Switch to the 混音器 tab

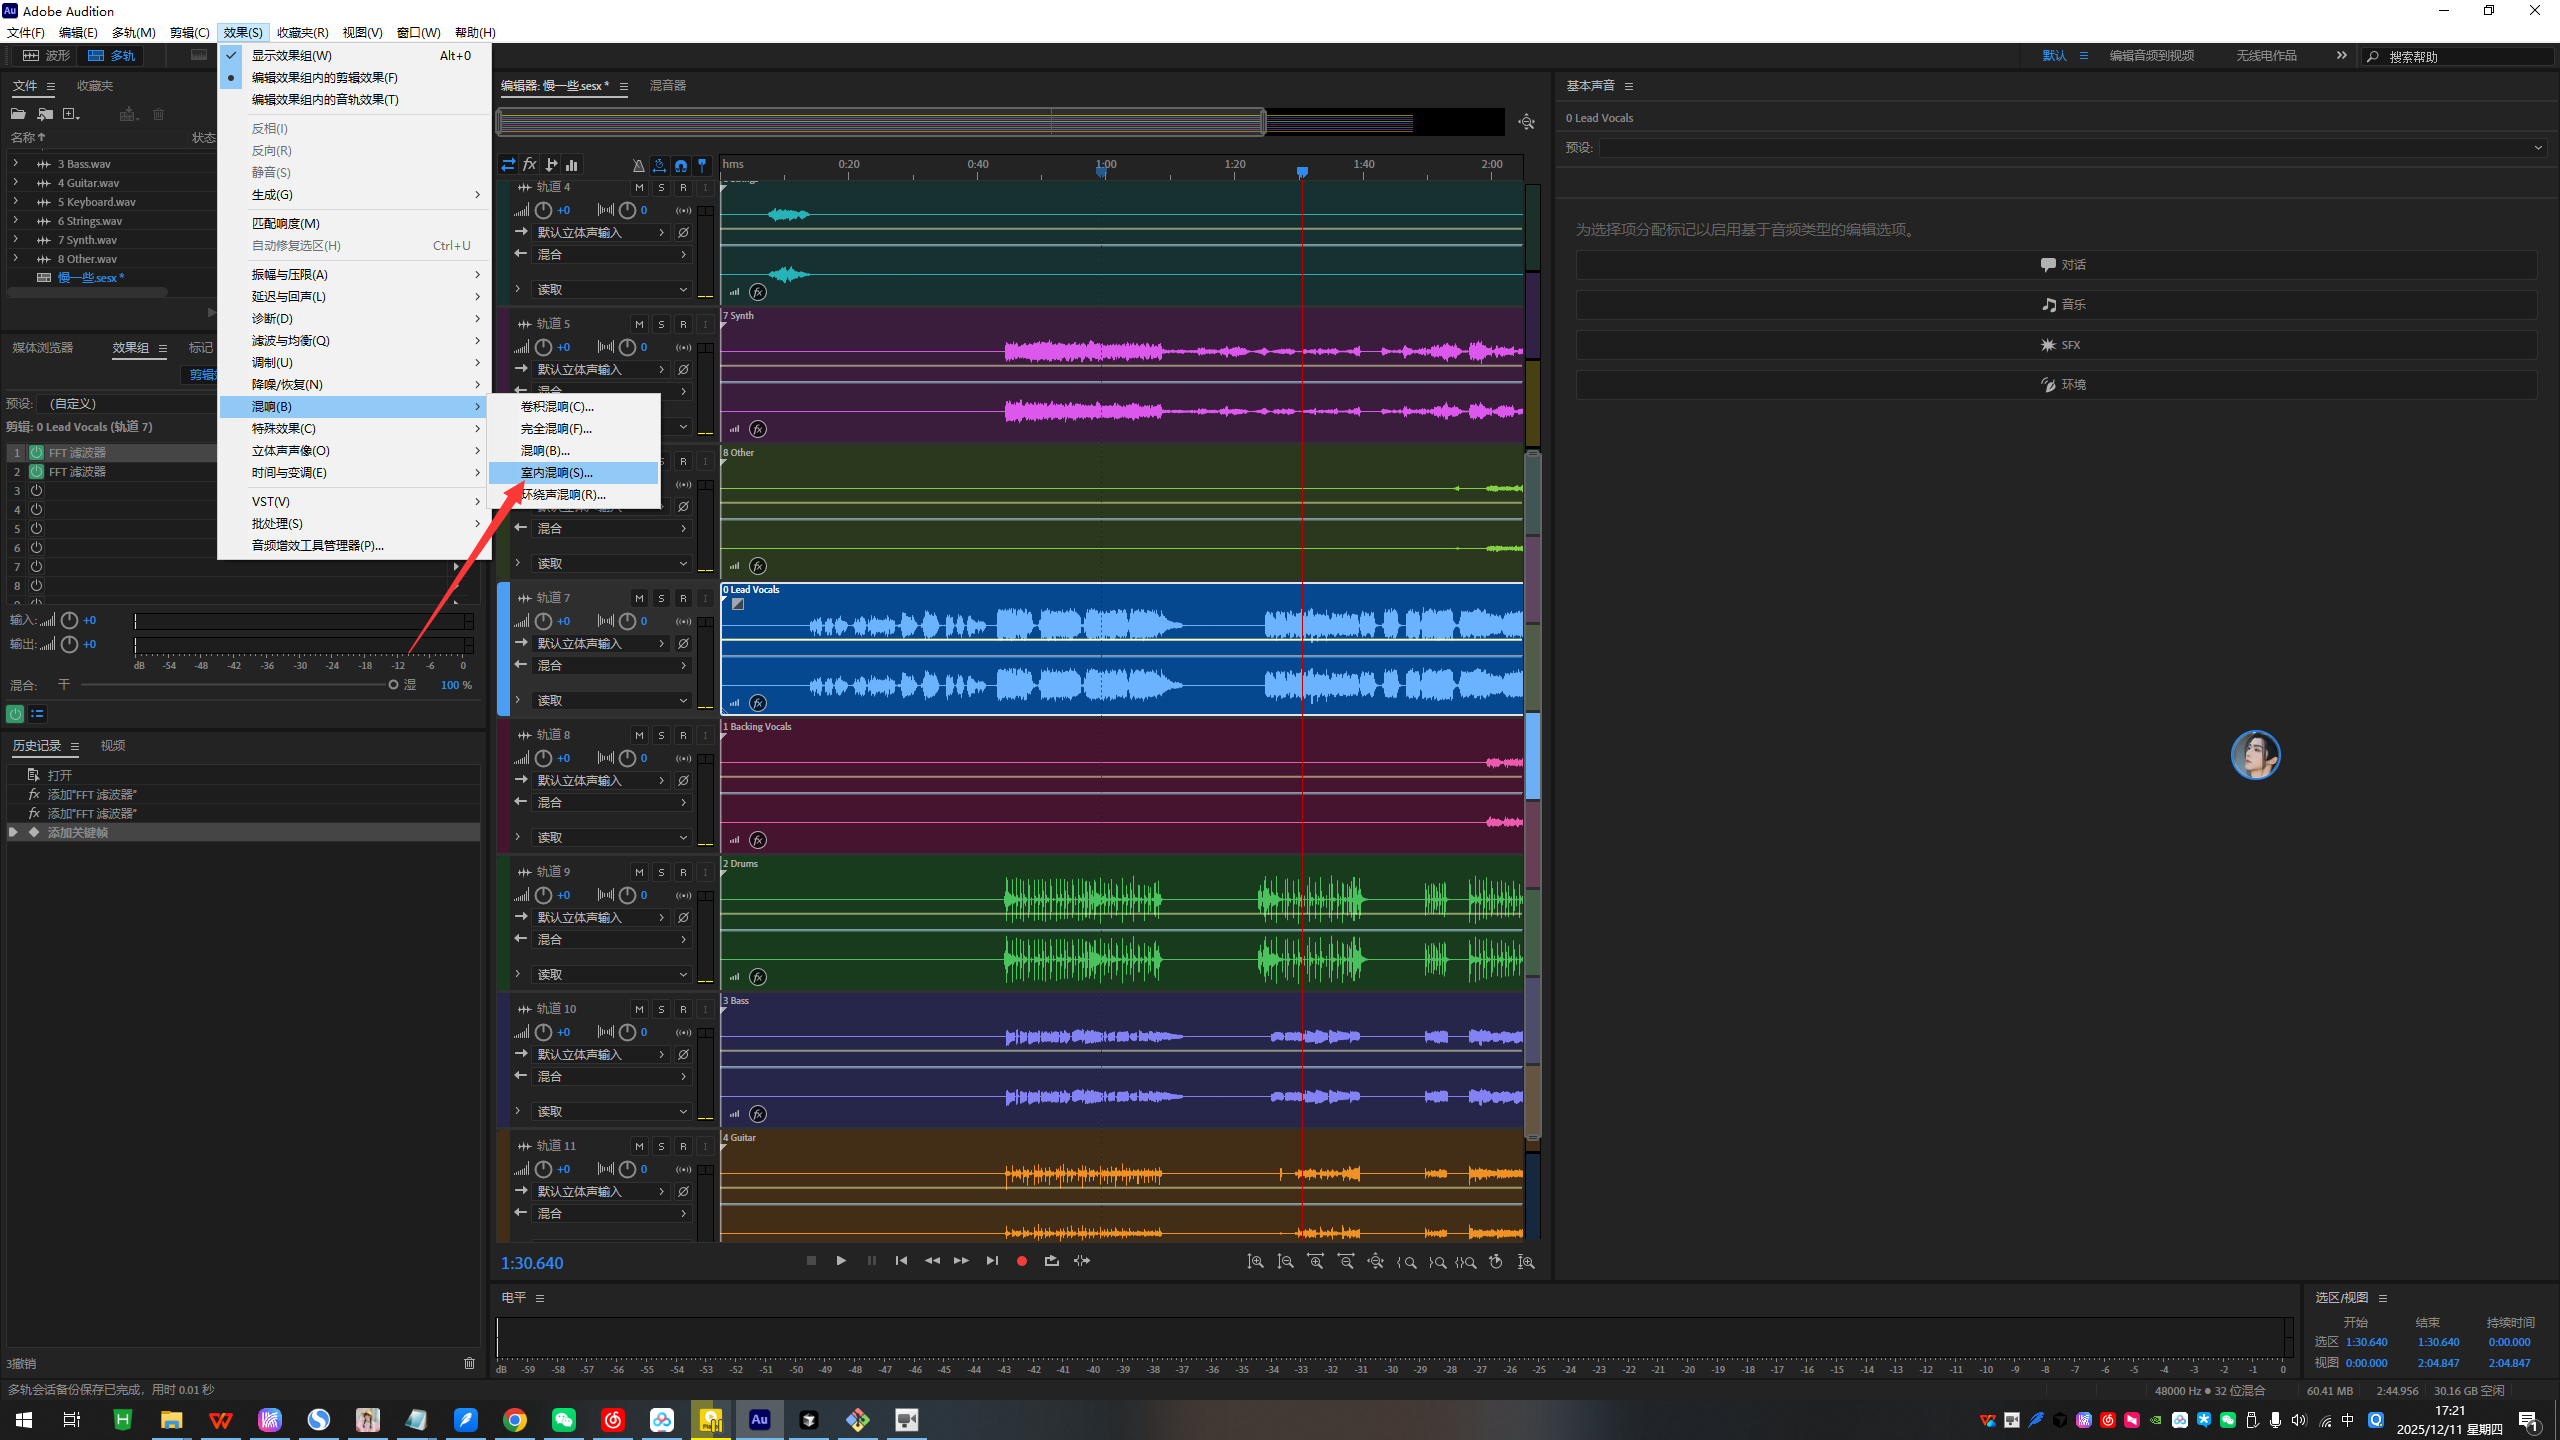point(667,86)
